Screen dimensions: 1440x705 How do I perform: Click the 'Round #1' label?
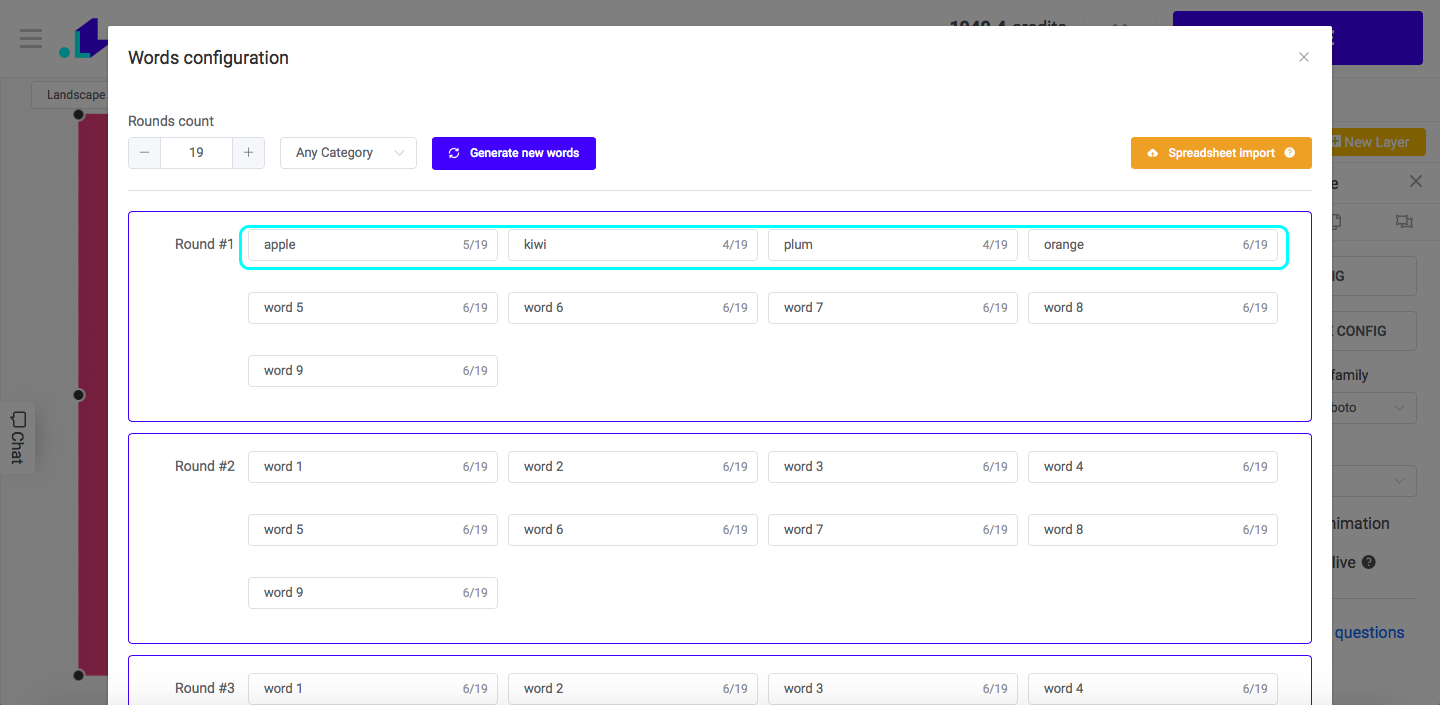tap(204, 244)
